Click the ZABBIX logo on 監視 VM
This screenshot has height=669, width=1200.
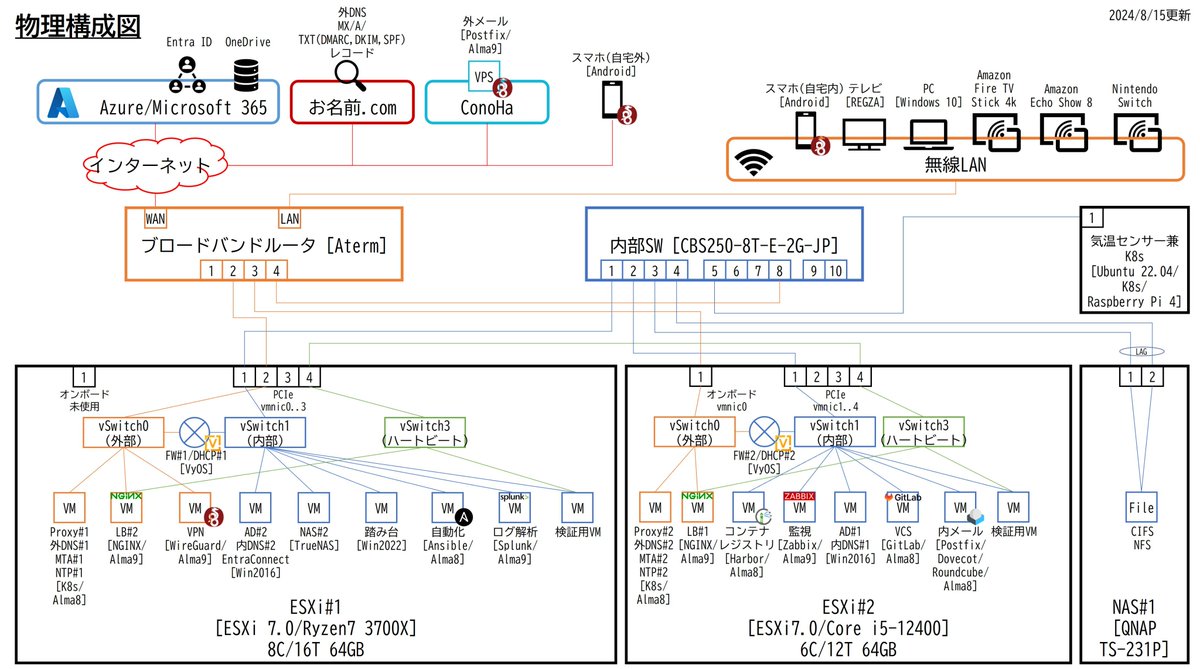[799, 496]
